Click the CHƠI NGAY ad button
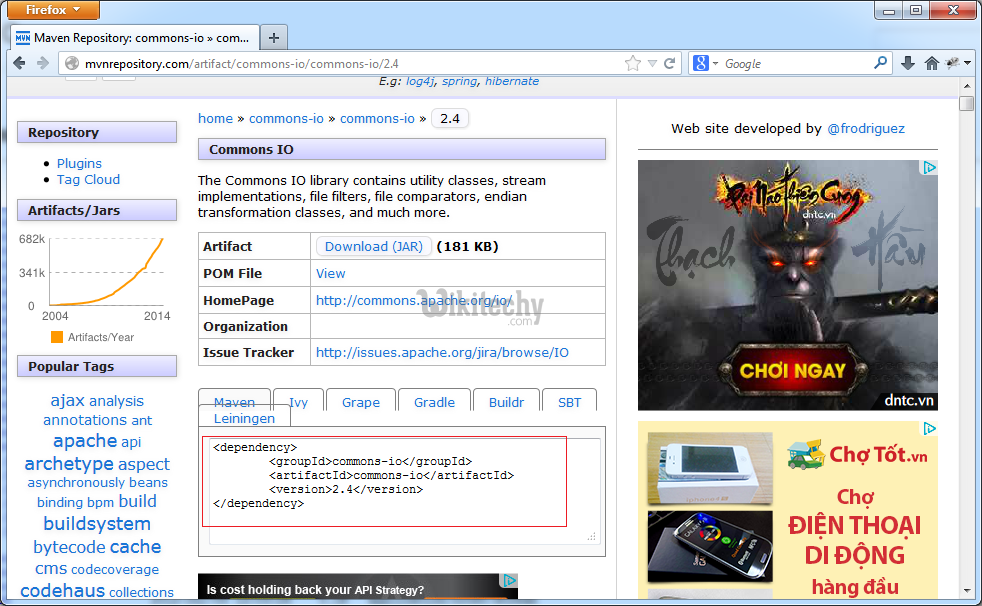This screenshot has width=982, height=606. coord(792,371)
